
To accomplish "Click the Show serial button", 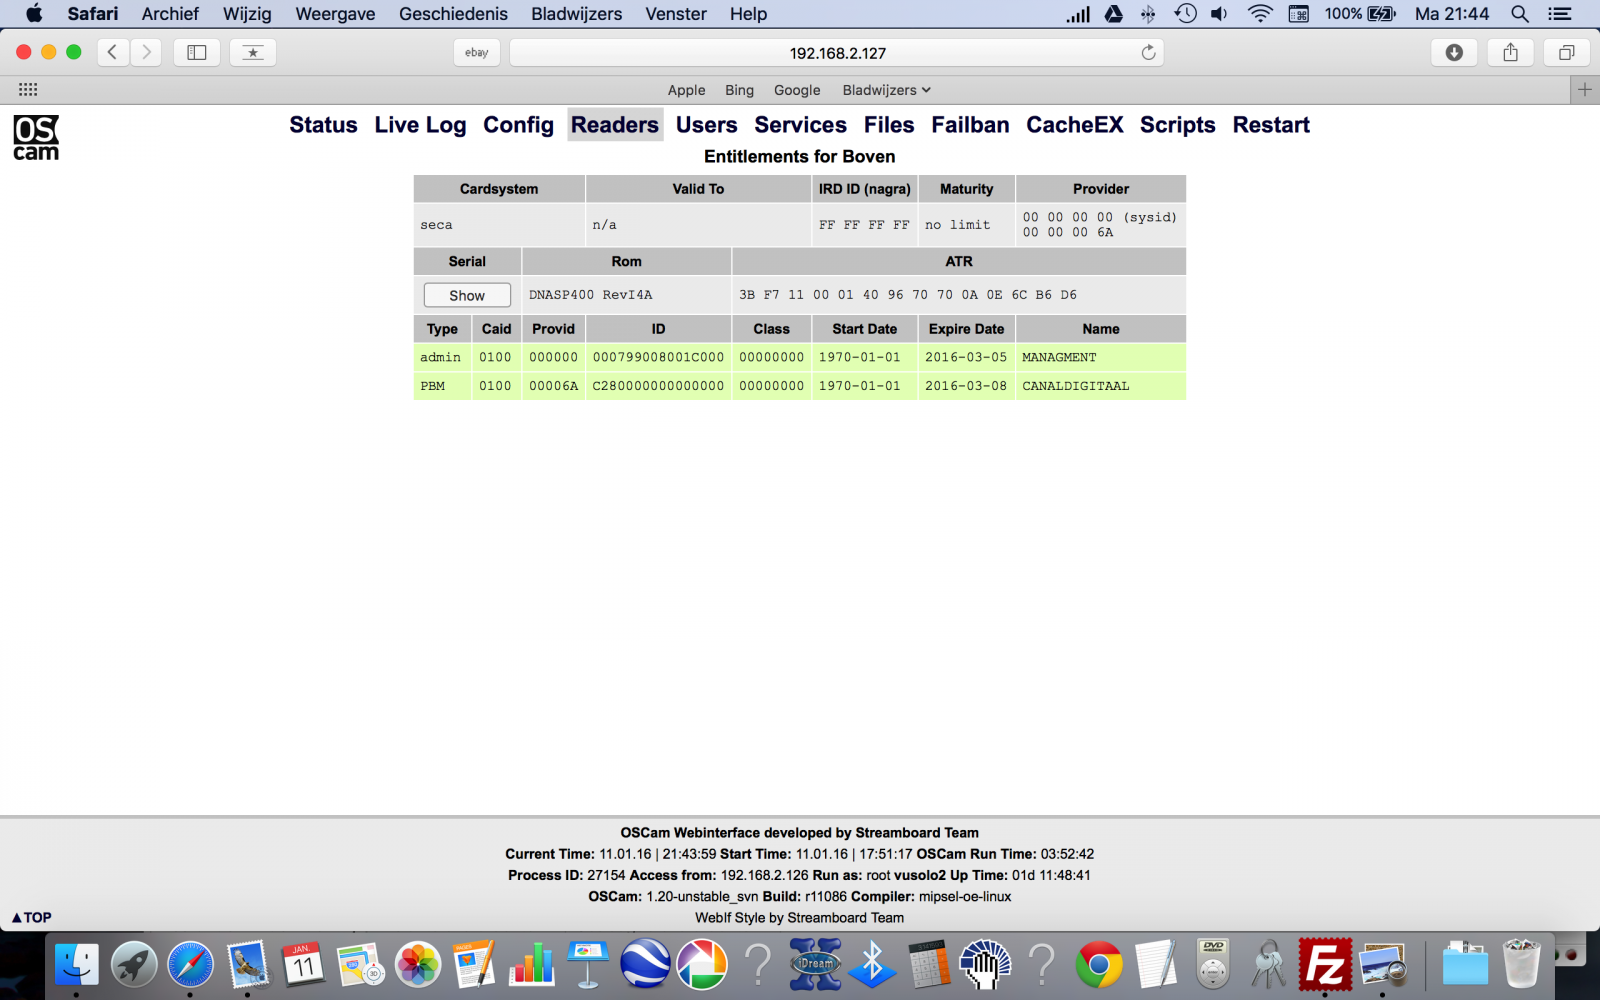I will (467, 295).
